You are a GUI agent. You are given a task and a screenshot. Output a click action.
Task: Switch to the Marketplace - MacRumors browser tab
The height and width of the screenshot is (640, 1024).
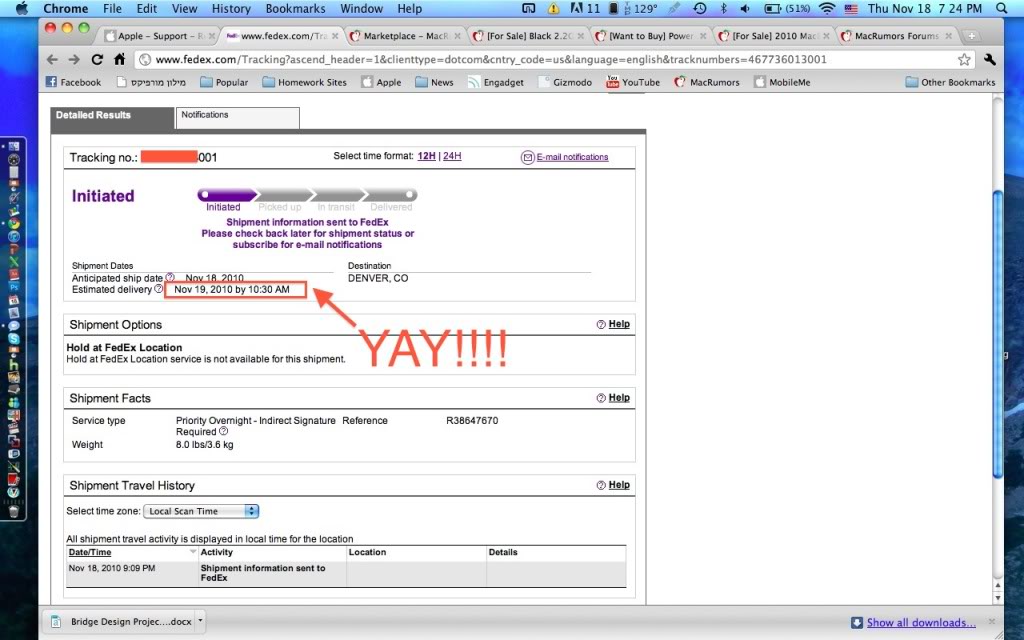click(406, 36)
